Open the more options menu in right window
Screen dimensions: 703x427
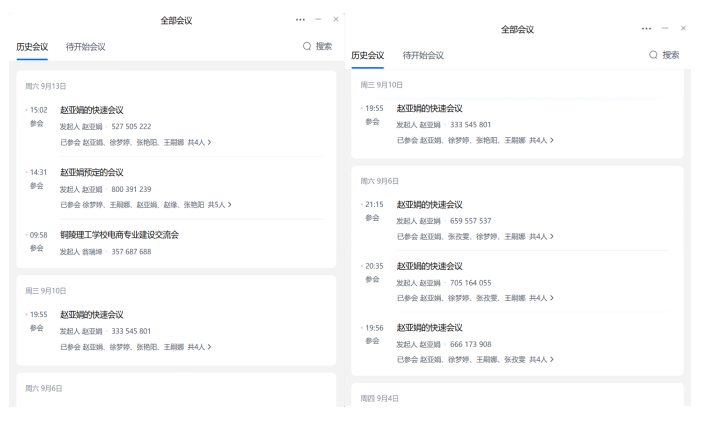646,28
